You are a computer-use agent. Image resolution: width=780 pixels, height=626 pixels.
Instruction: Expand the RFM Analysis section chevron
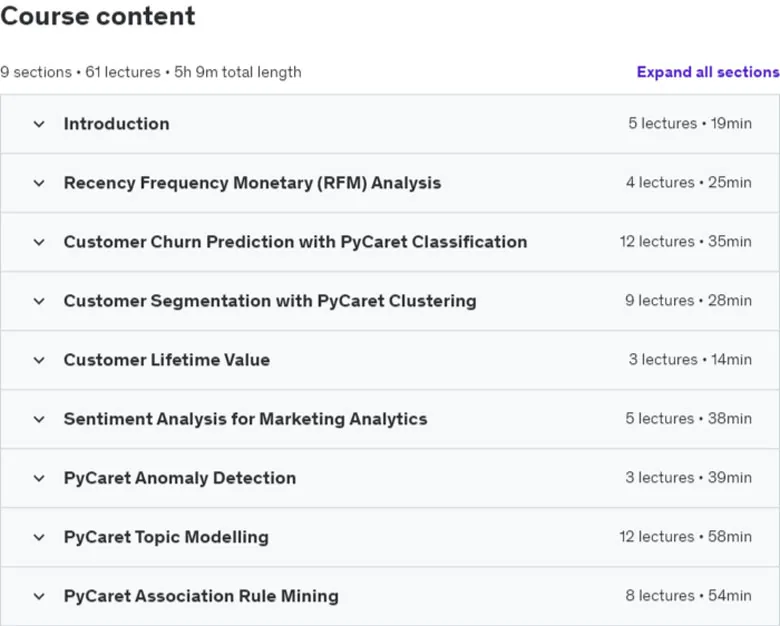(x=39, y=183)
